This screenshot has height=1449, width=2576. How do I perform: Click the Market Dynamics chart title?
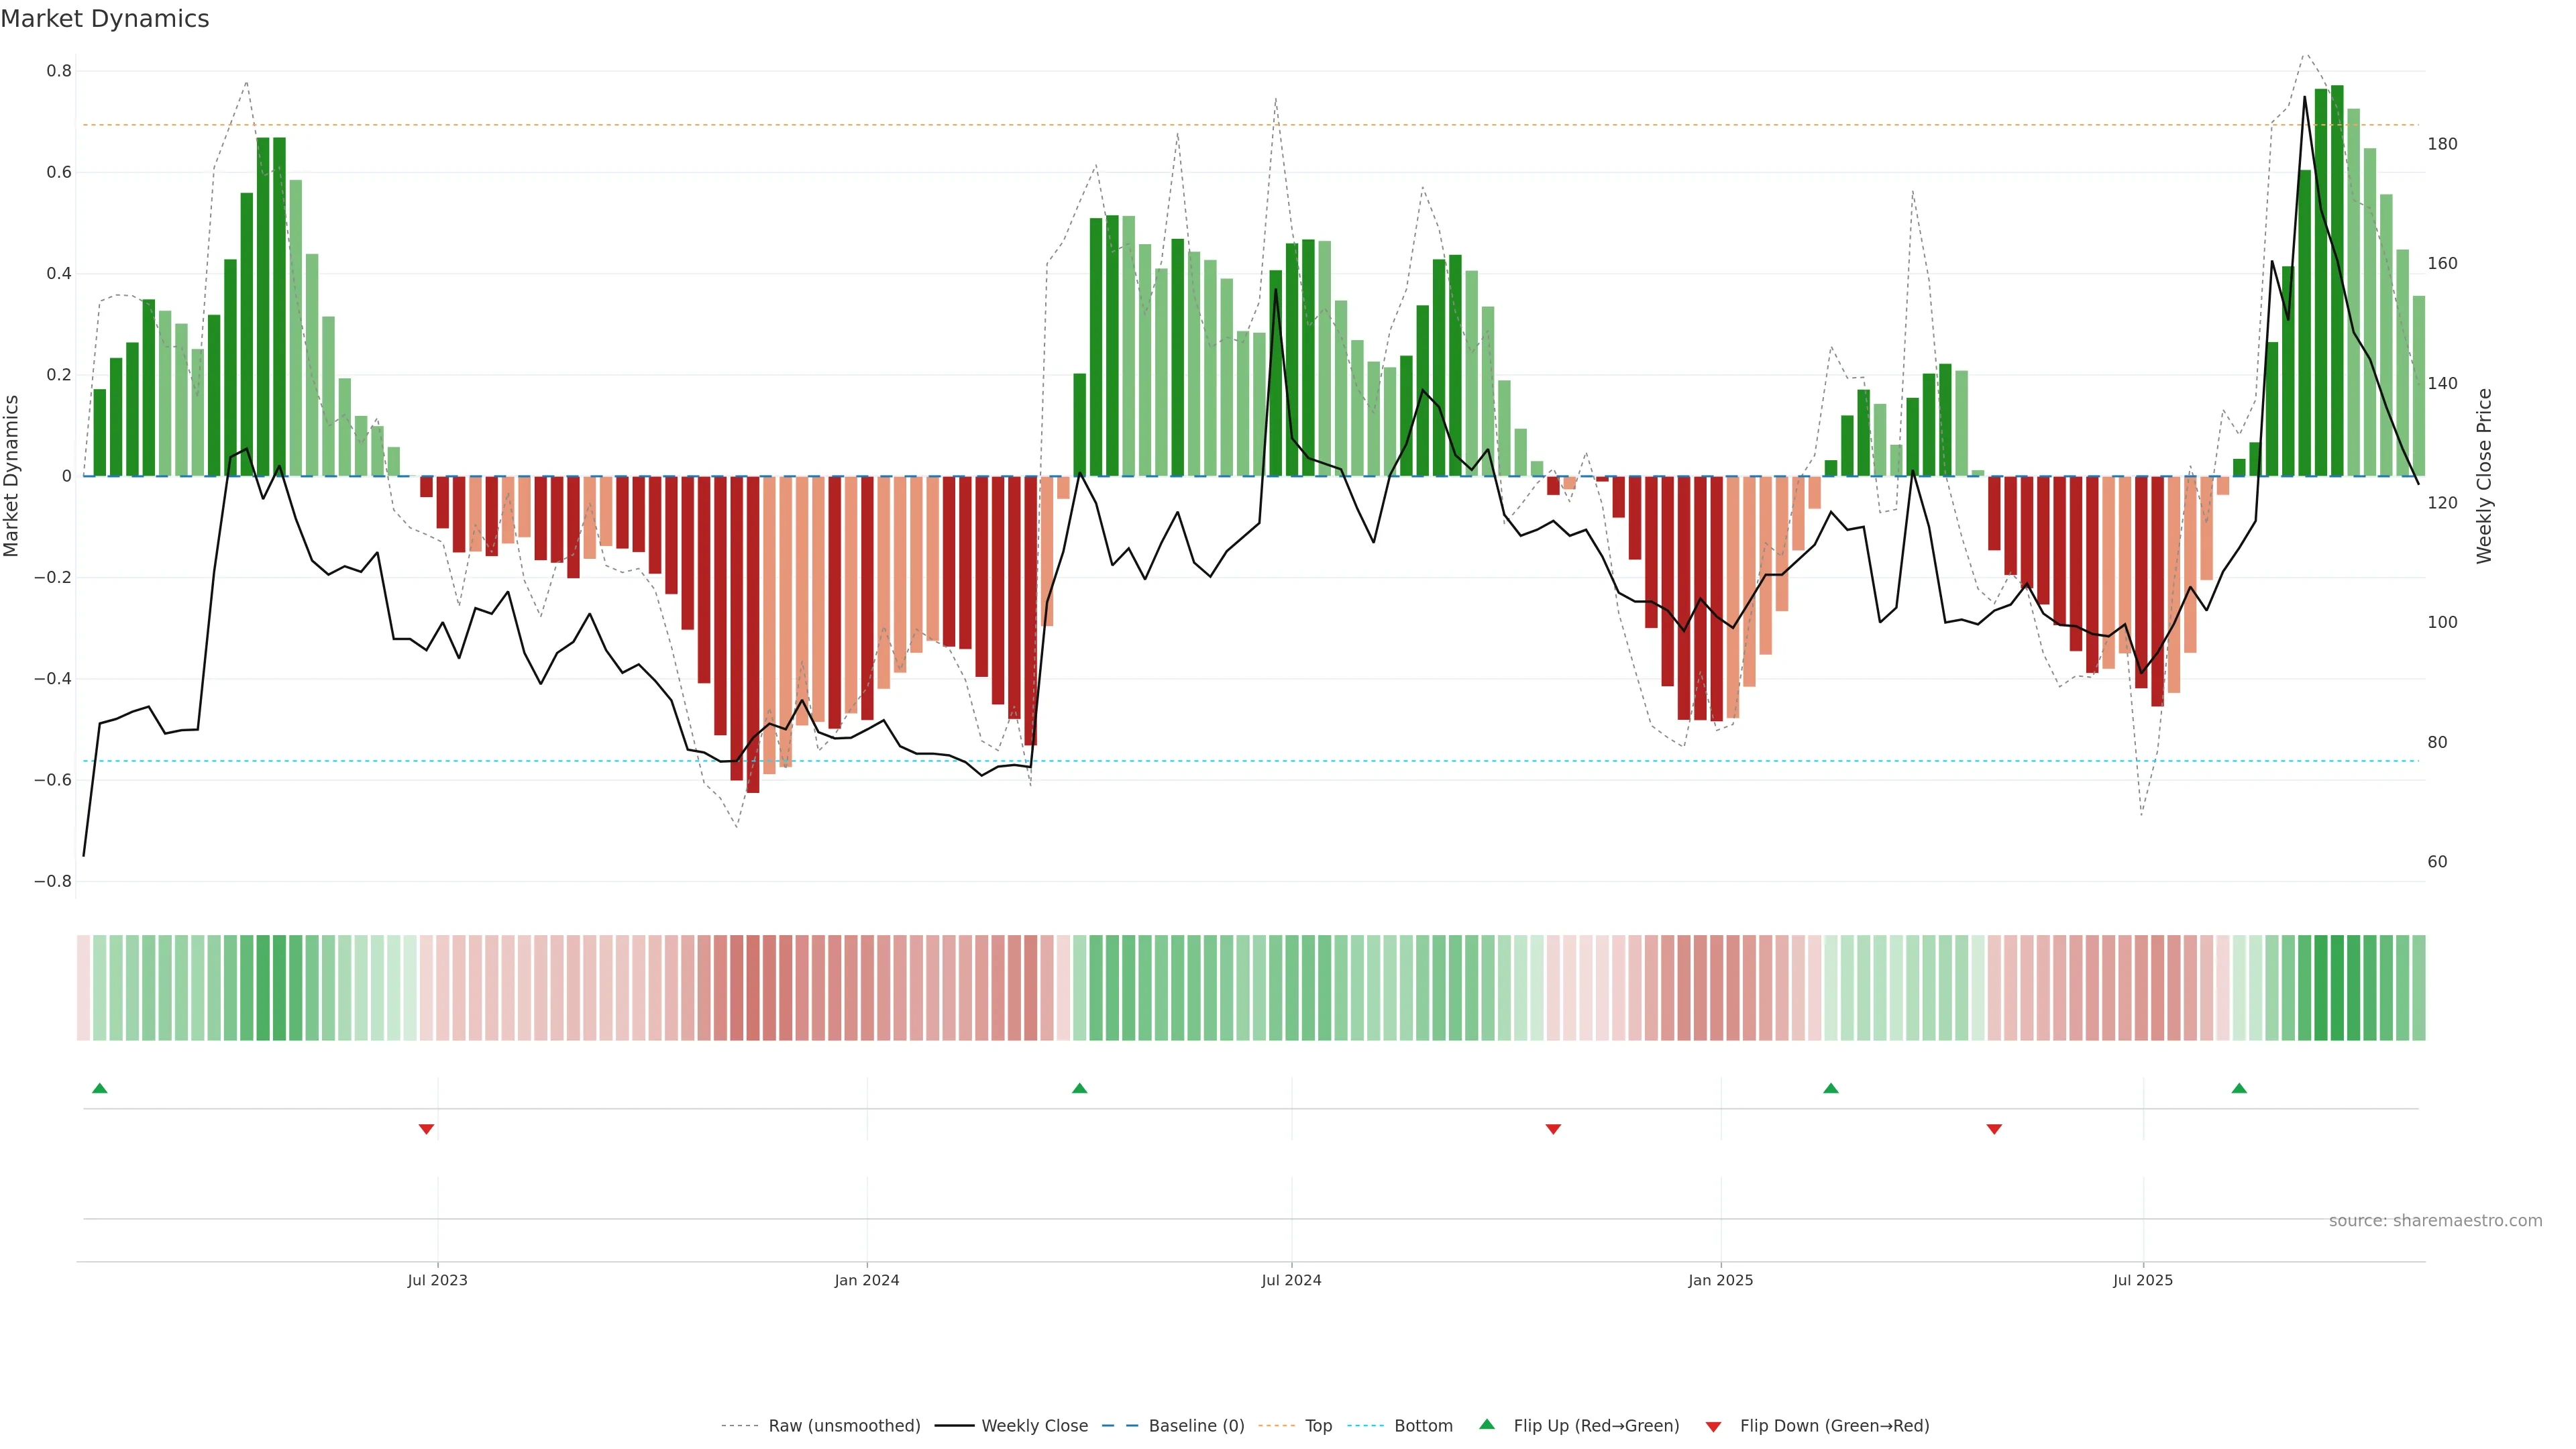105,19
